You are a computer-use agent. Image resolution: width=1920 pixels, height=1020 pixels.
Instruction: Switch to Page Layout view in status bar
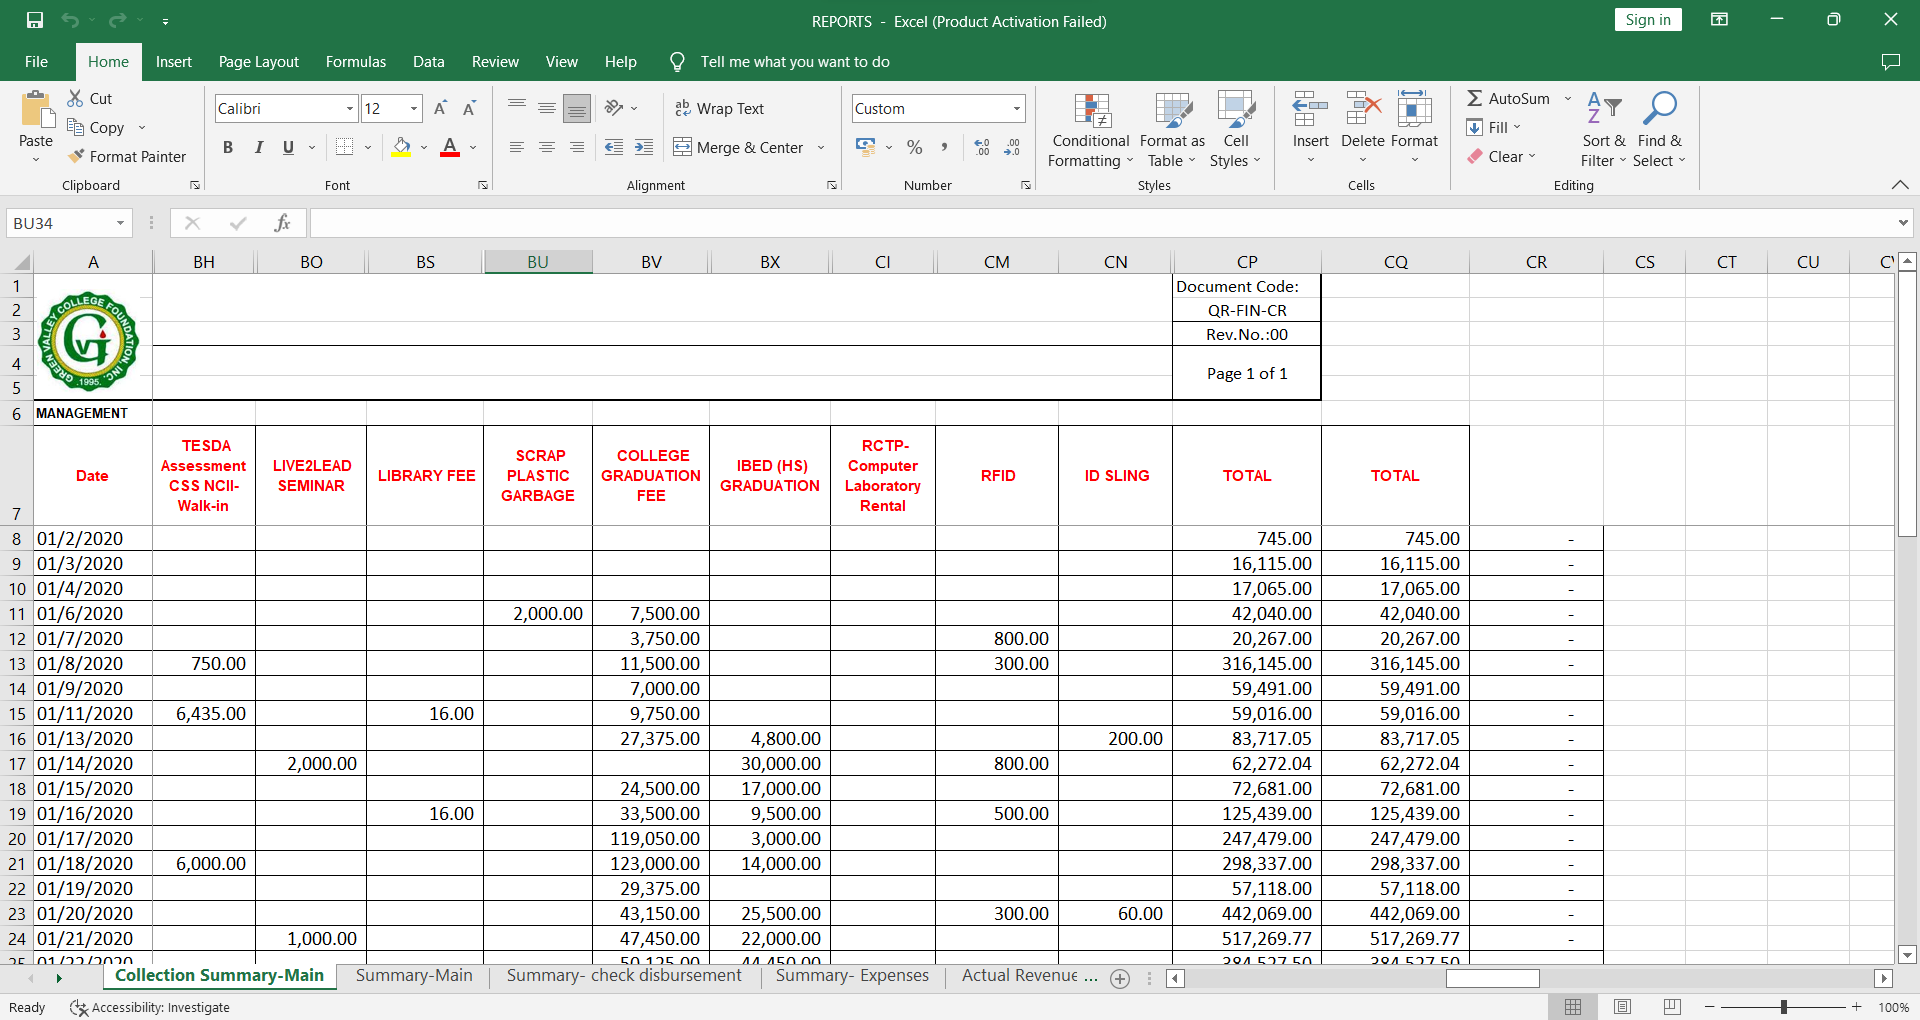1622,1007
